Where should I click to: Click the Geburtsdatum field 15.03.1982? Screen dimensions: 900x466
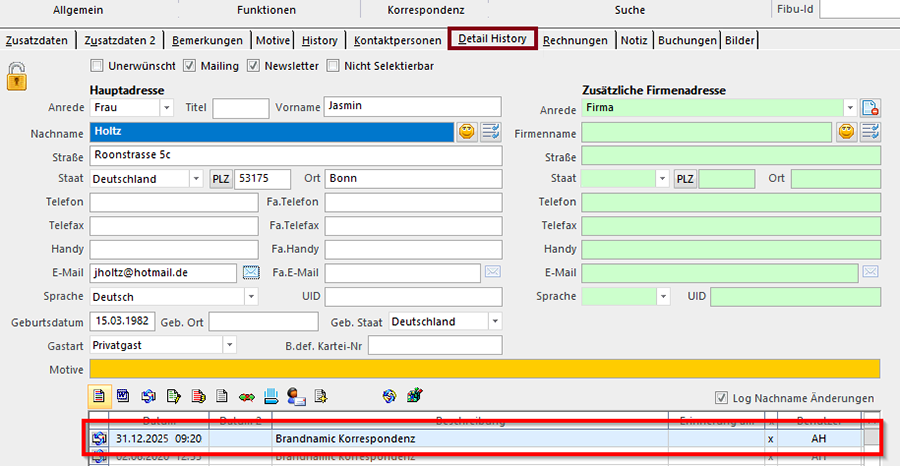pos(122,321)
